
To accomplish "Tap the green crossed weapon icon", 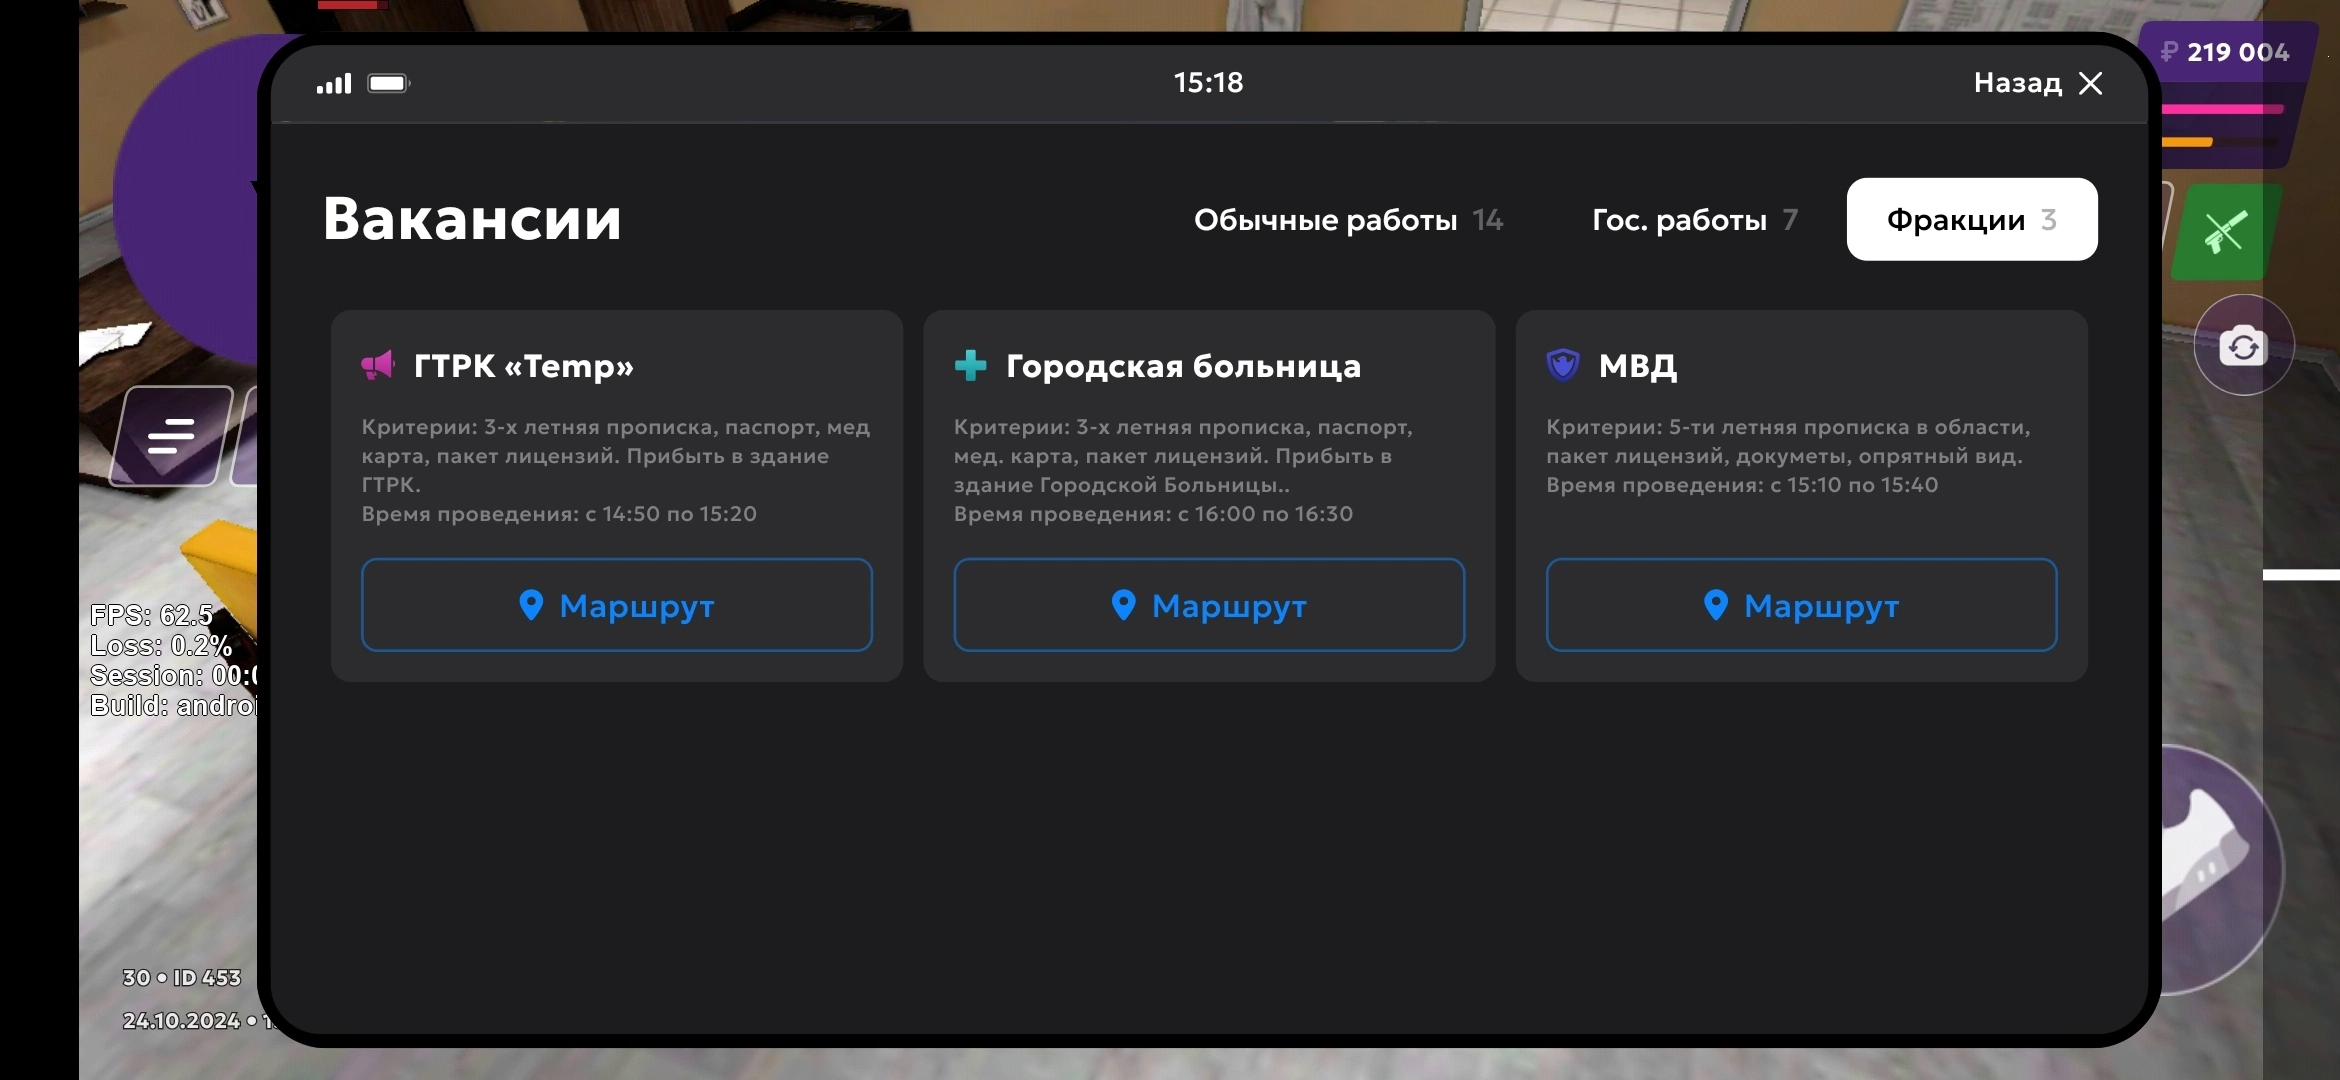I will pyautogui.click(x=2225, y=233).
